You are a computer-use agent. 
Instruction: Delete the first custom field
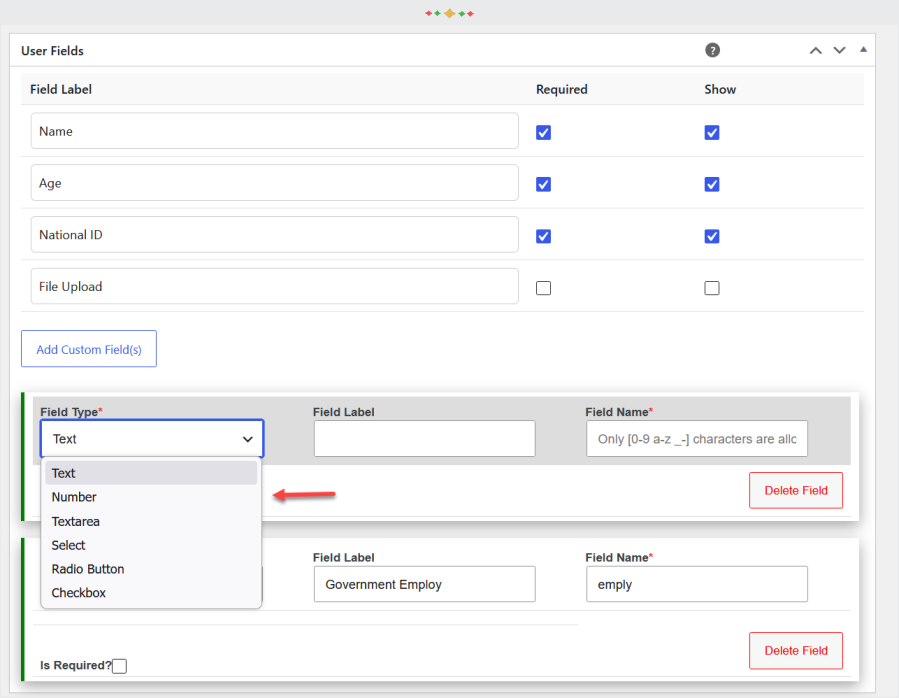tap(796, 490)
